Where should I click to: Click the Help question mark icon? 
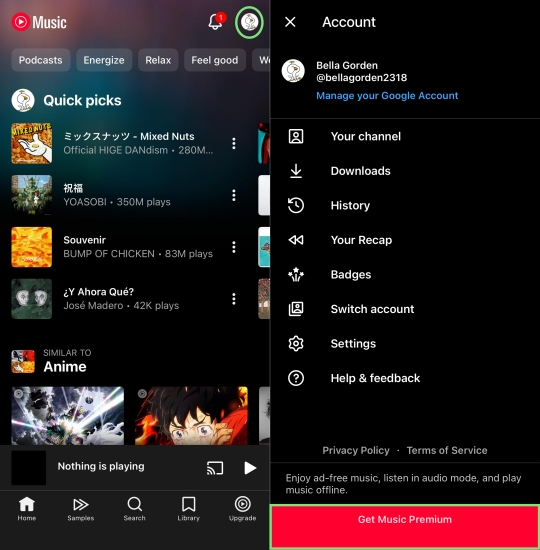click(x=296, y=378)
